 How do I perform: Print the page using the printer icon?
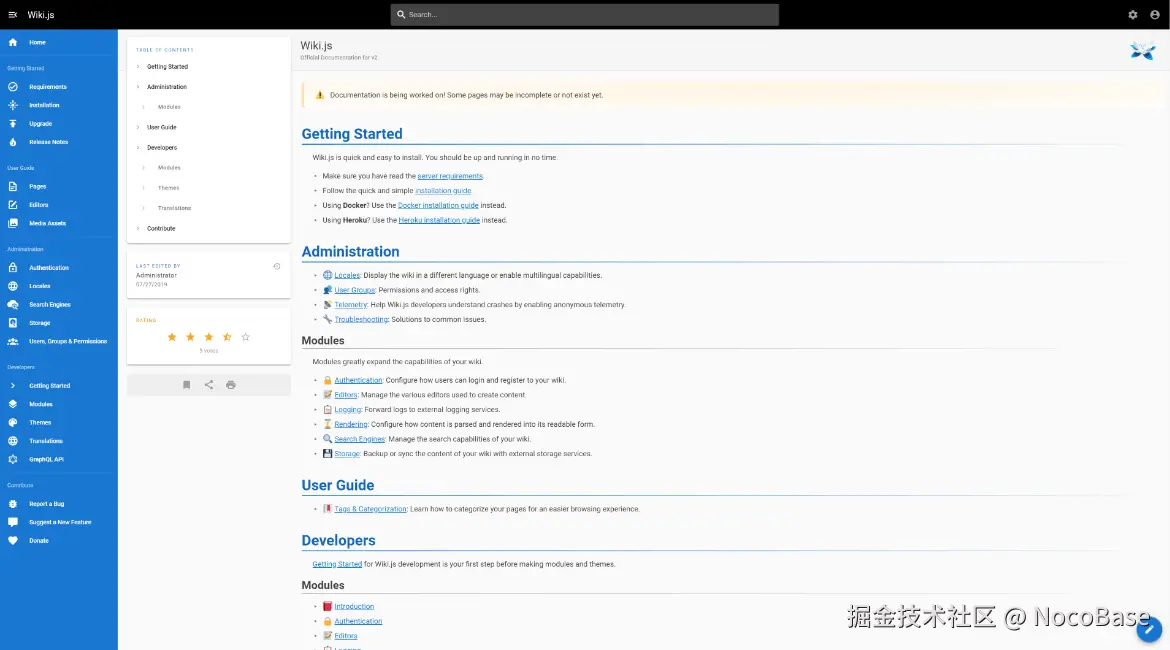230,384
